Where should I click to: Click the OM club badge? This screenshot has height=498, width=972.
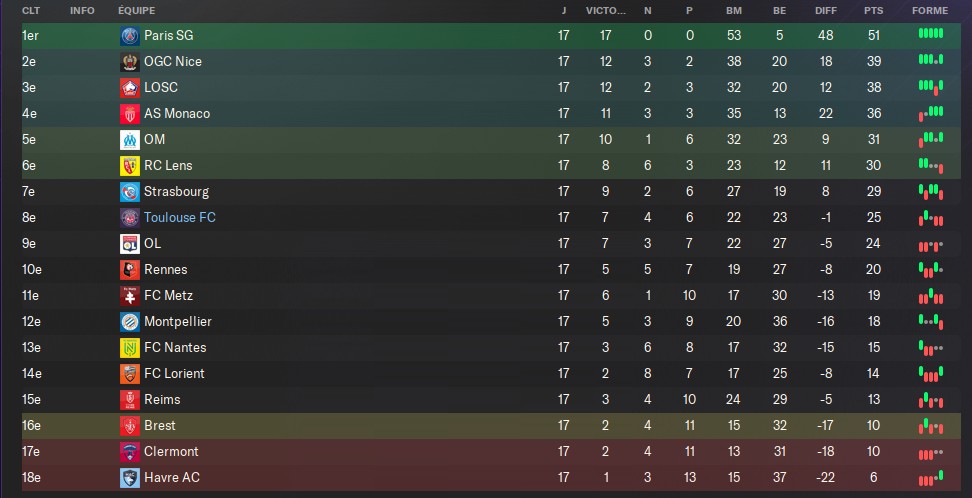click(130, 140)
